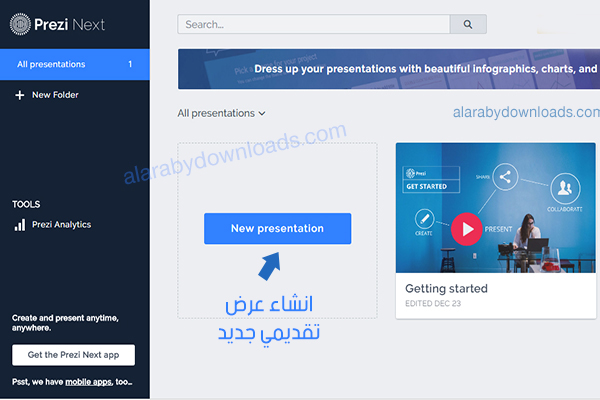The image size is (600, 400).
Task: Click the plus icon beside New Folder
Action: coord(20,95)
